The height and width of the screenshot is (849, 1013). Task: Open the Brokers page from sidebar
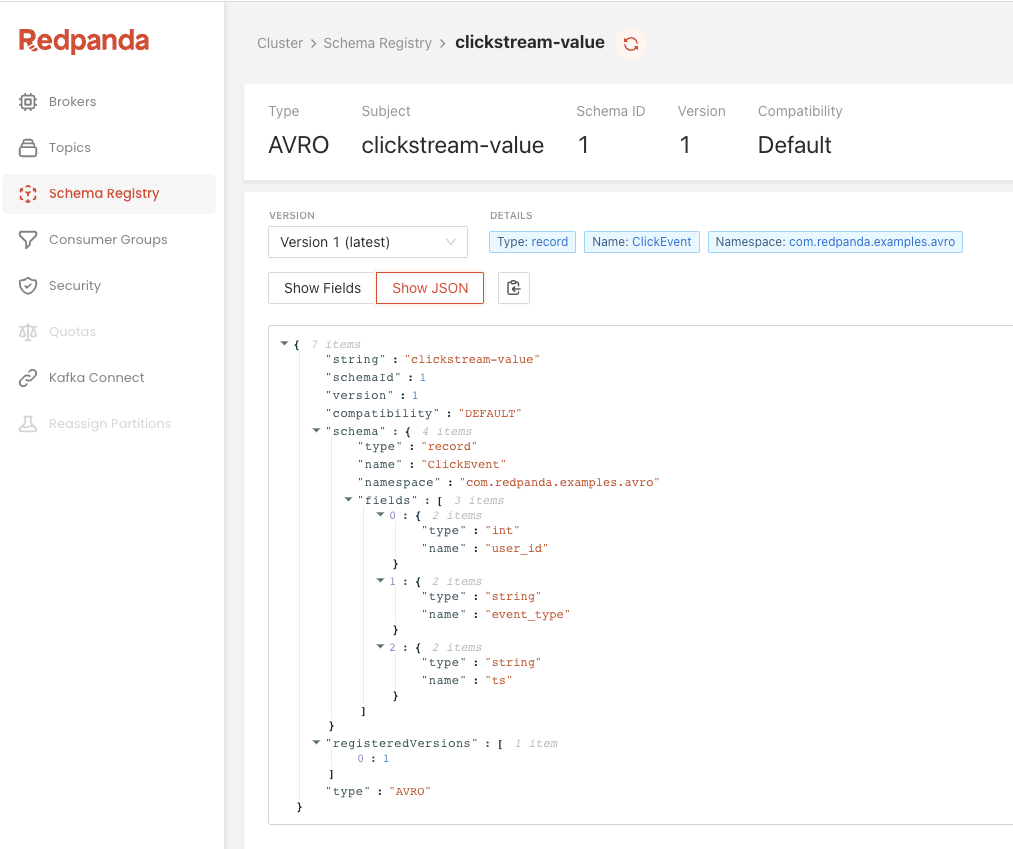click(70, 101)
